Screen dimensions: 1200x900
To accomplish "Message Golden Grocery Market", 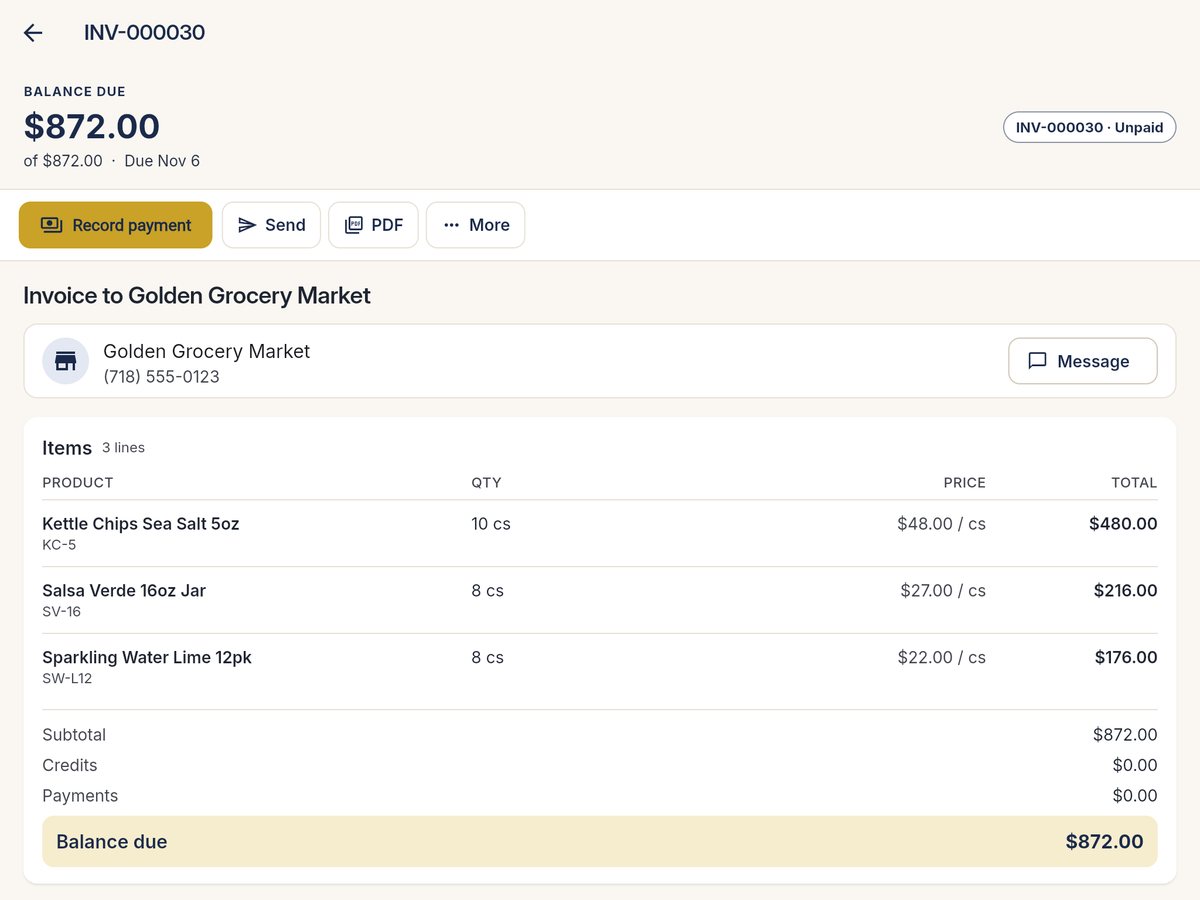I will click(x=1083, y=361).
